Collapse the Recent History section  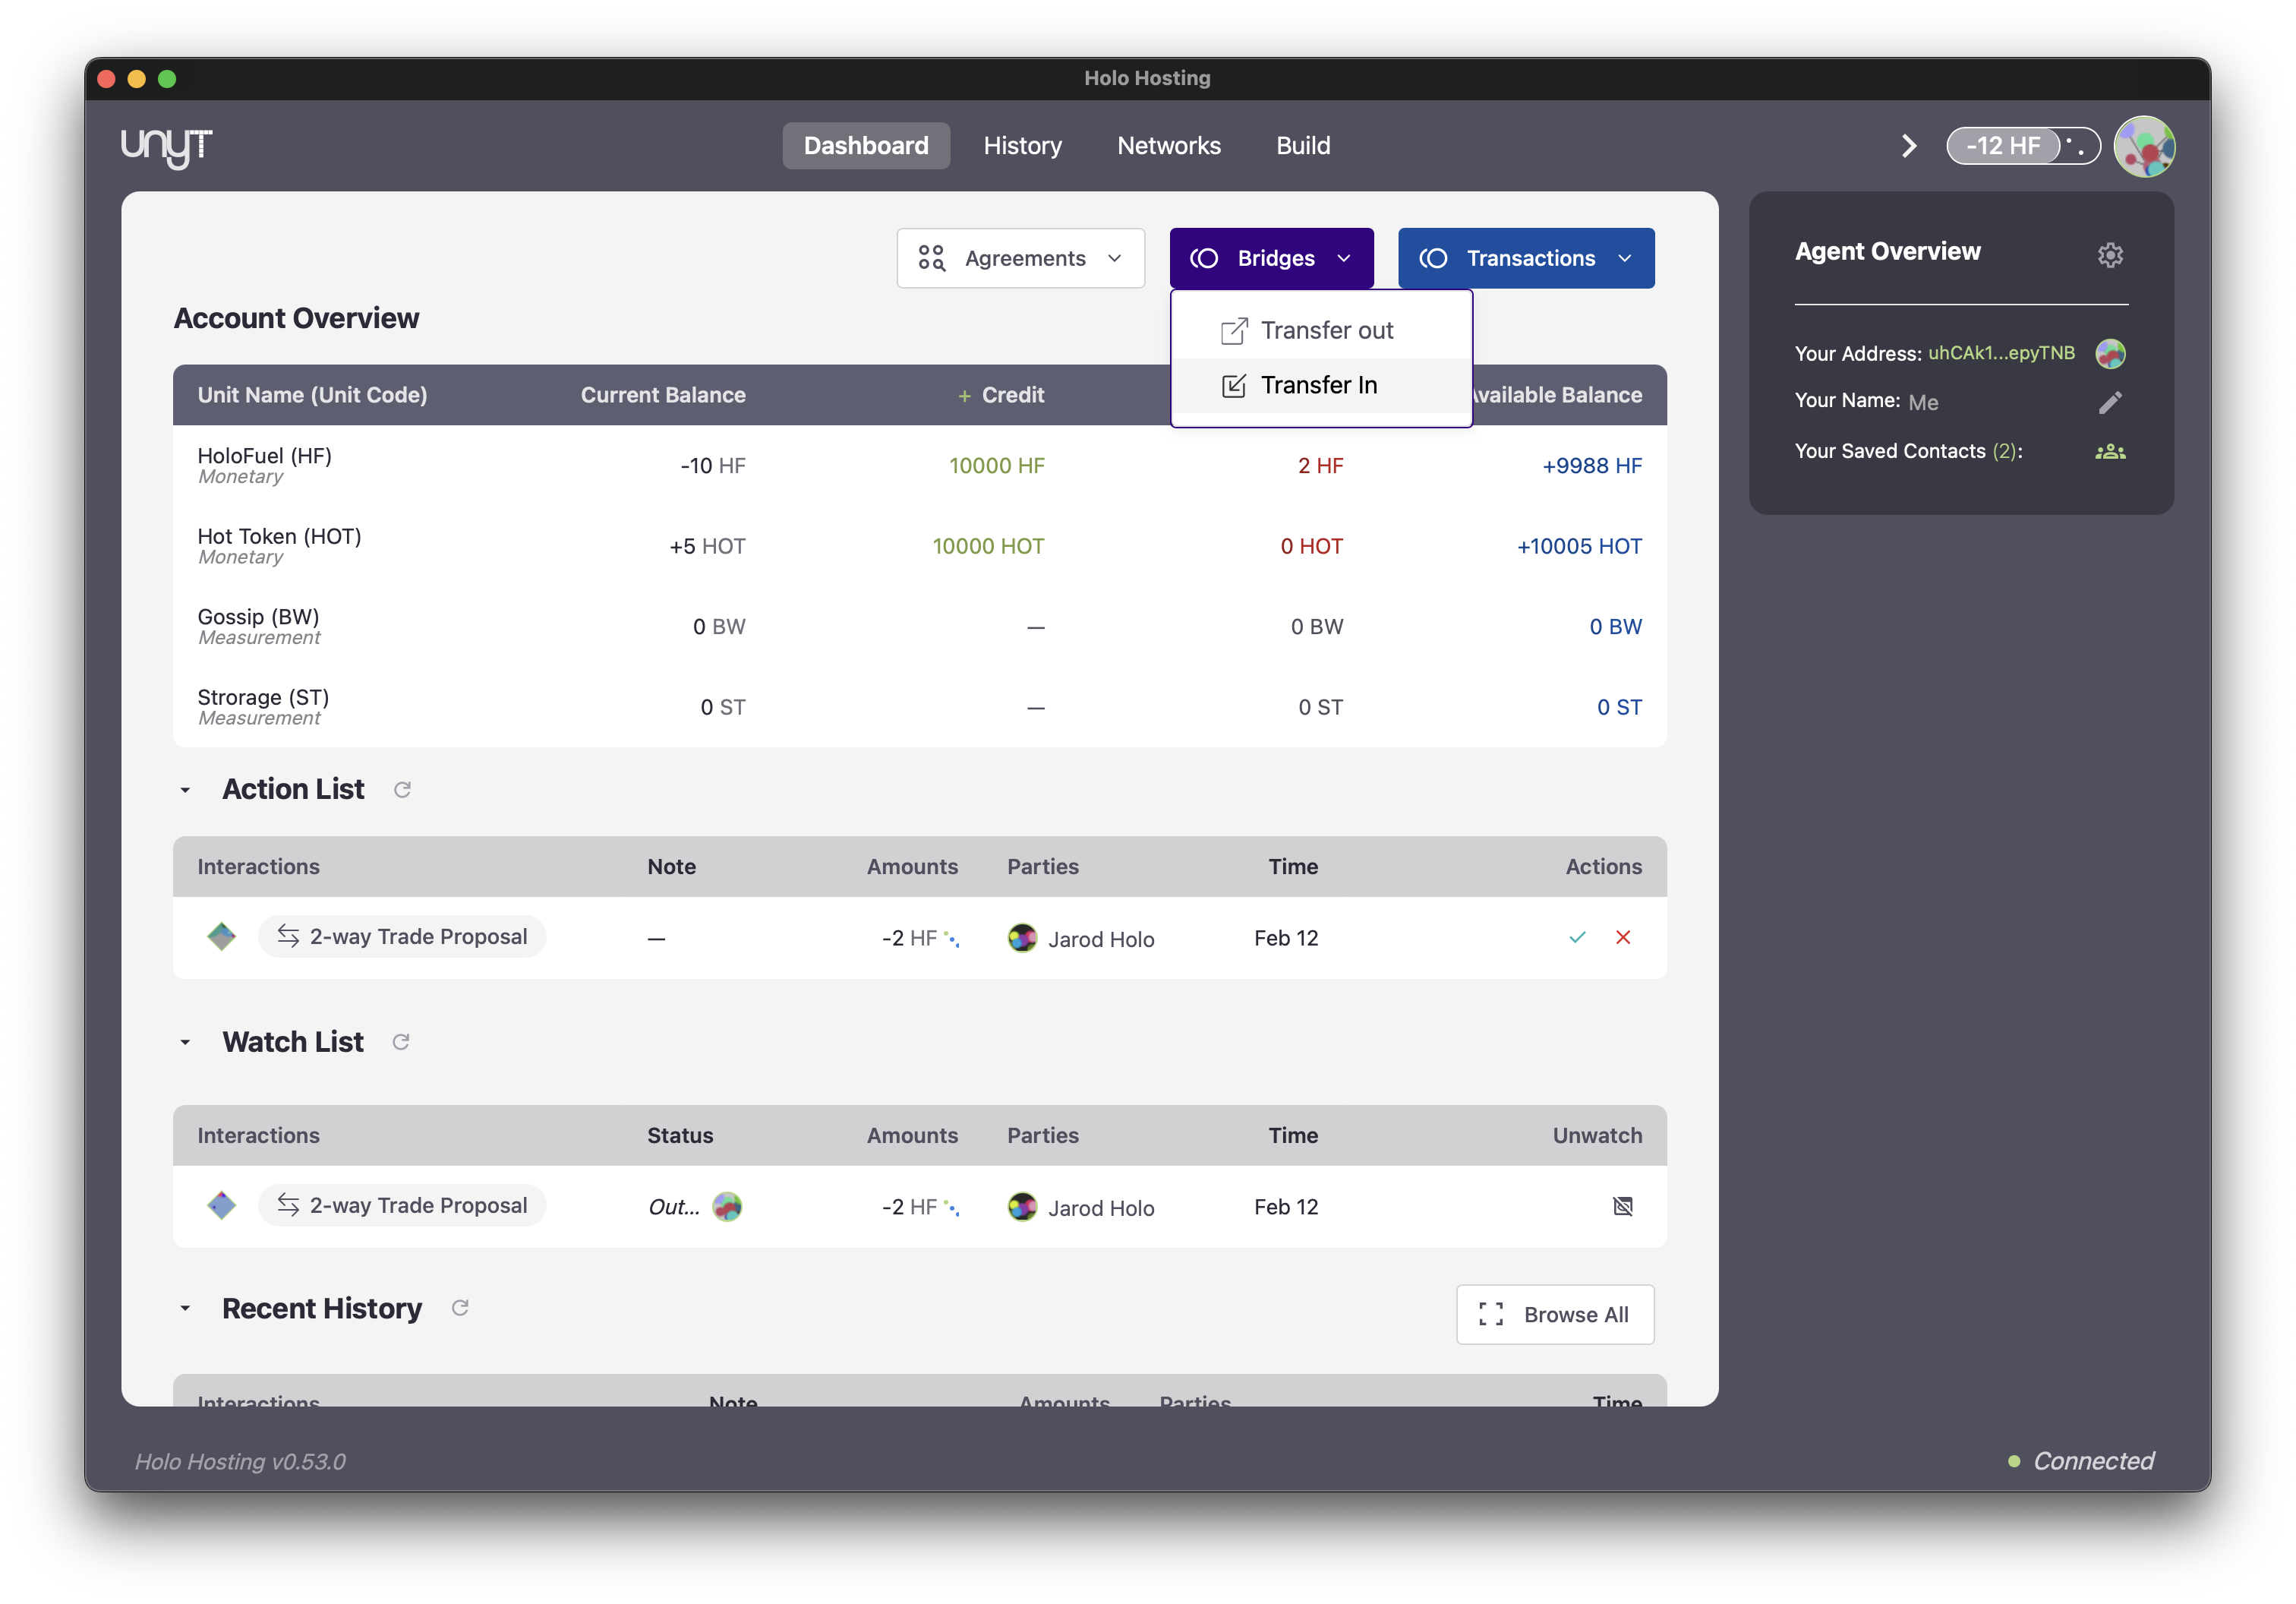[185, 1308]
